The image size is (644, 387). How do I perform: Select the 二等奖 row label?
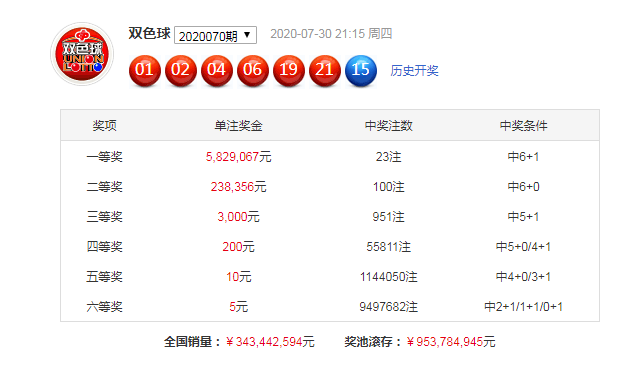pos(104,187)
